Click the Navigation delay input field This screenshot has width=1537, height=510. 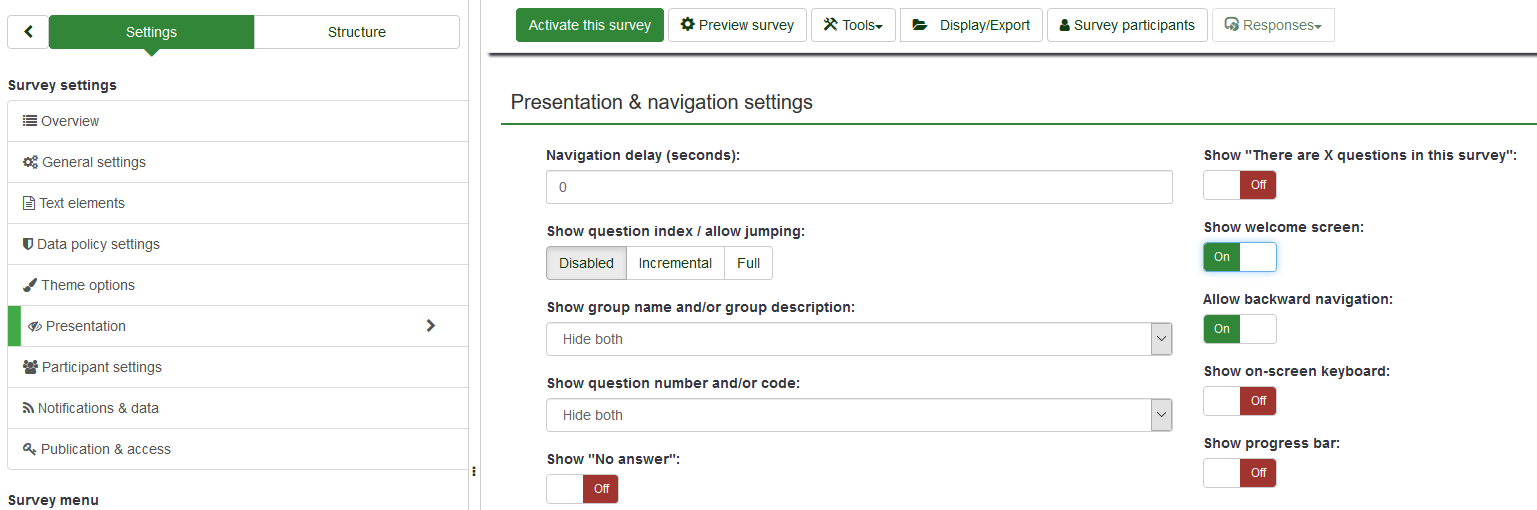click(x=859, y=187)
